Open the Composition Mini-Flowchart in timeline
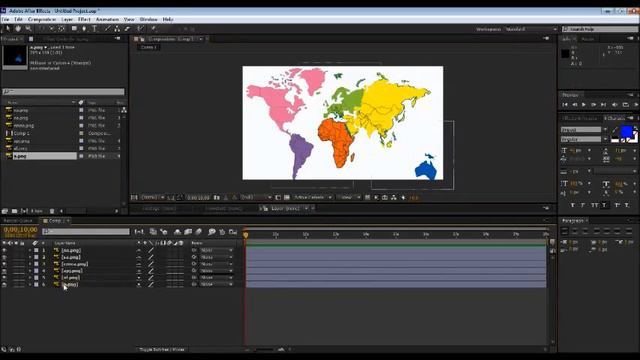The image size is (640, 360). pyautogui.click(x=139, y=232)
